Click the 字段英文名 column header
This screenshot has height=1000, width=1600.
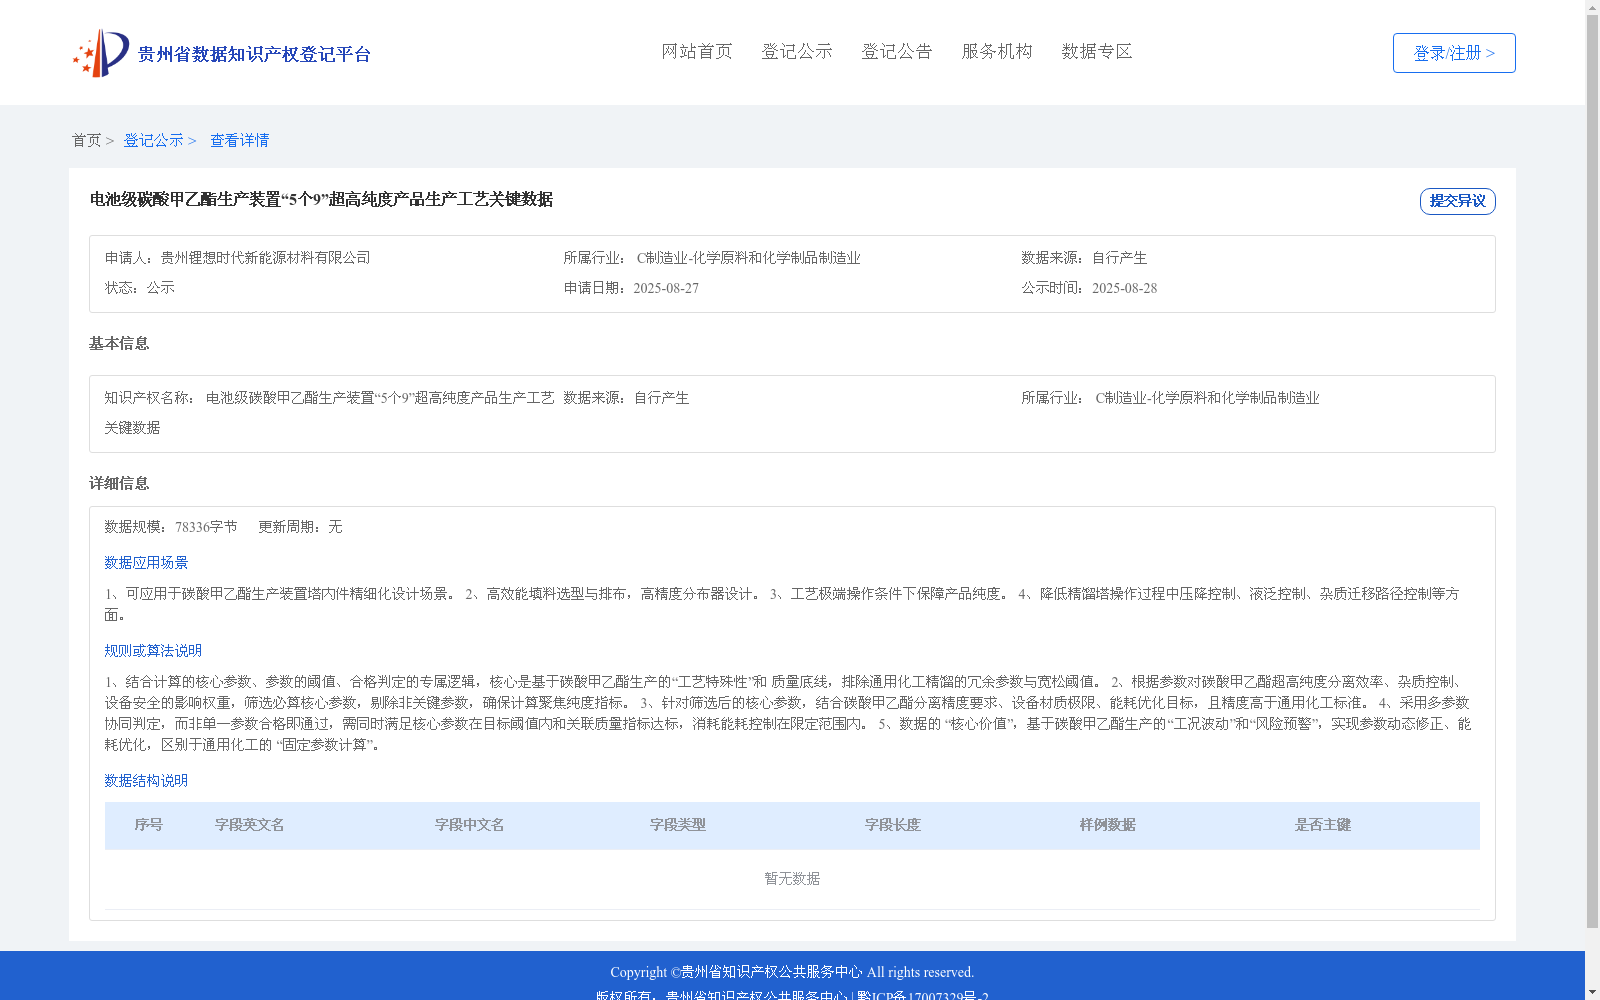pyautogui.click(x=250, y=825)
